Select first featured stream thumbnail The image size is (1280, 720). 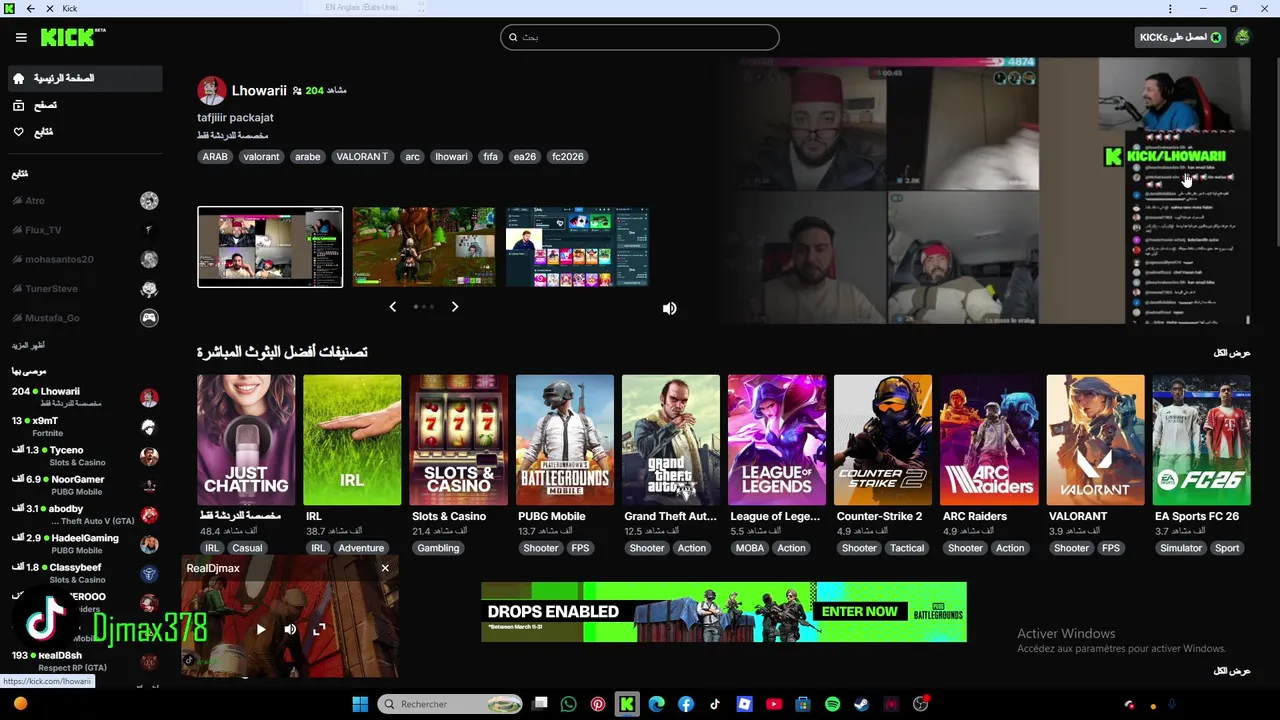pos(270,247)
